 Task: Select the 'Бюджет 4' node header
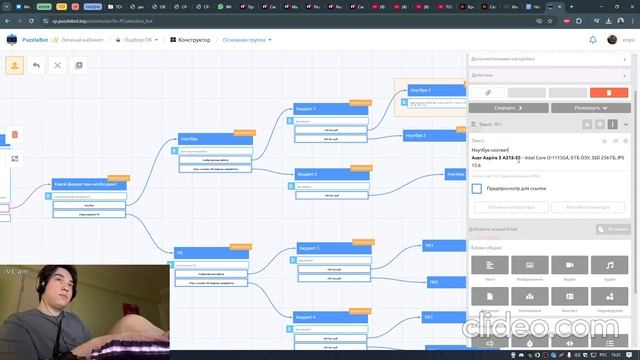click(x=330, y=317)
